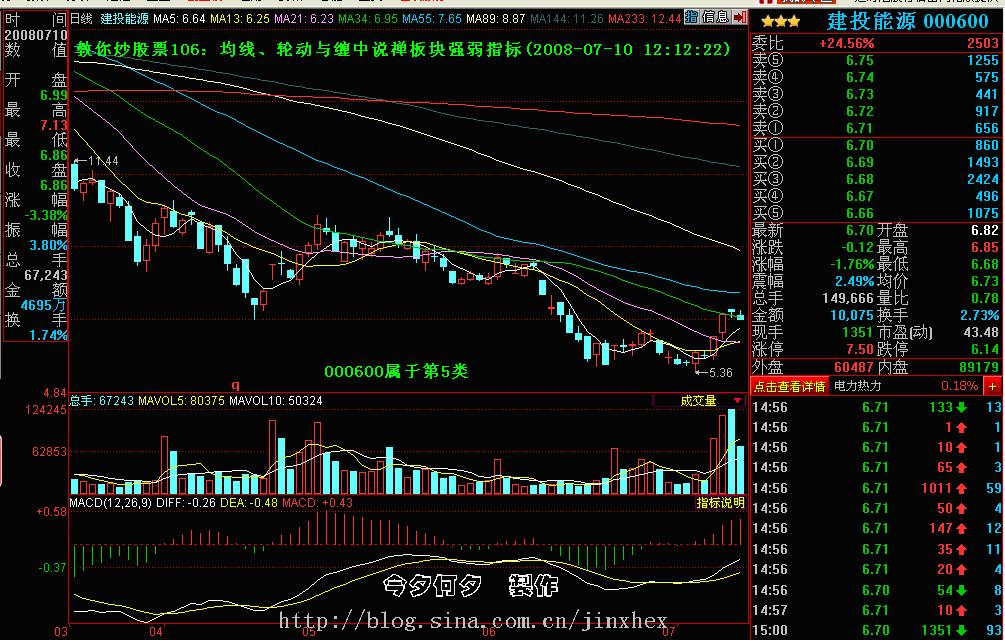Click the MA5 moving average label
The height and width of the screenshot is (640, 1005).
coord(180,18)
